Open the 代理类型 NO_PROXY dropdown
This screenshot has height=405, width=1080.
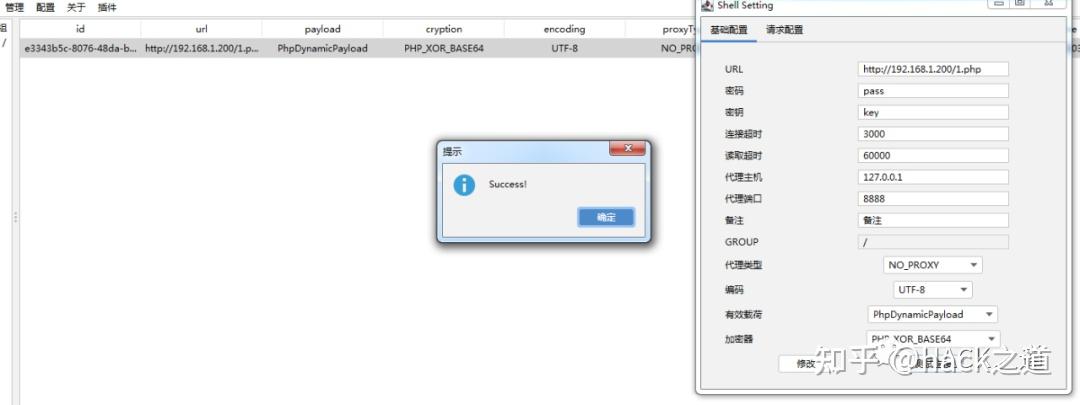pyautogui.click(x=933, y=264)
